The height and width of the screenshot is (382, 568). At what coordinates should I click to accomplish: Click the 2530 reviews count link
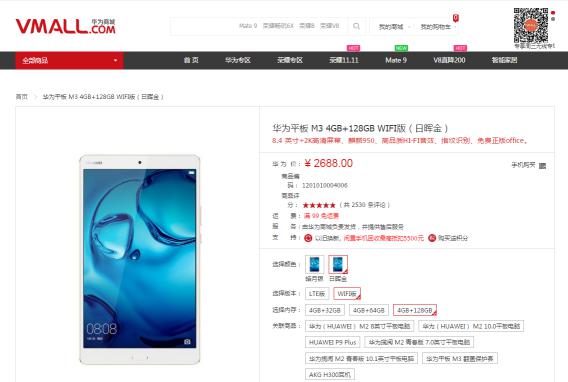[365, 205]
